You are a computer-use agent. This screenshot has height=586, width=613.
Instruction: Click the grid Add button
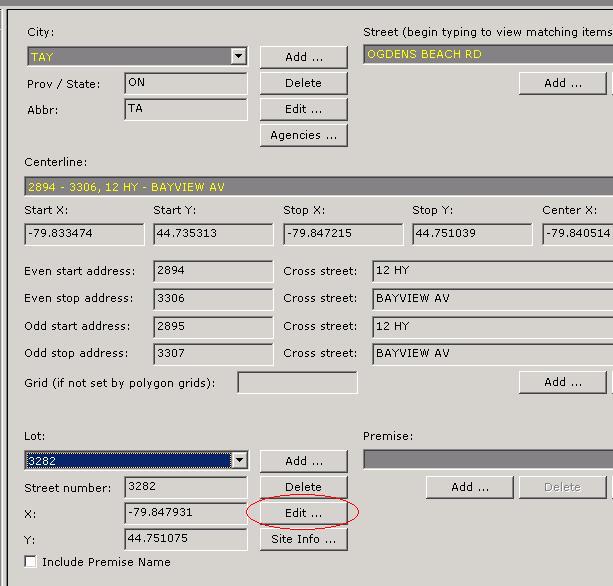click(x=562, y=382)
